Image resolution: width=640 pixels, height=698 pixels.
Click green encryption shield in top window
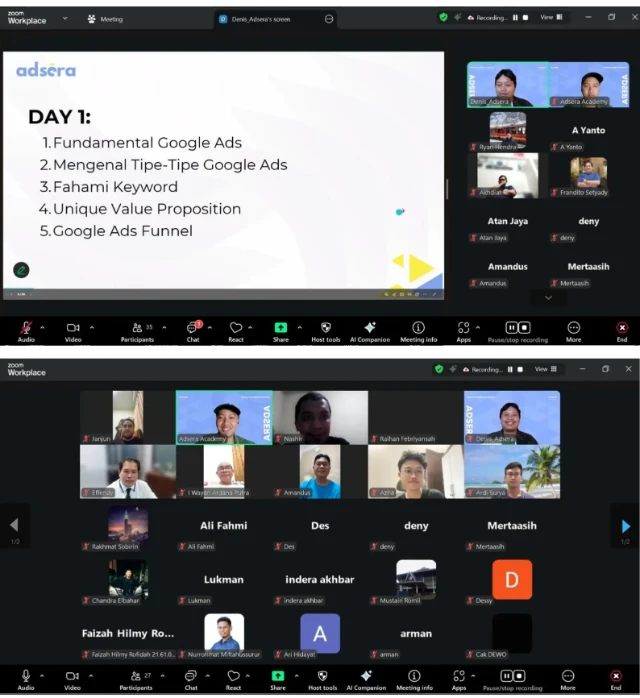pyautogui.click(x=443, y=17)
